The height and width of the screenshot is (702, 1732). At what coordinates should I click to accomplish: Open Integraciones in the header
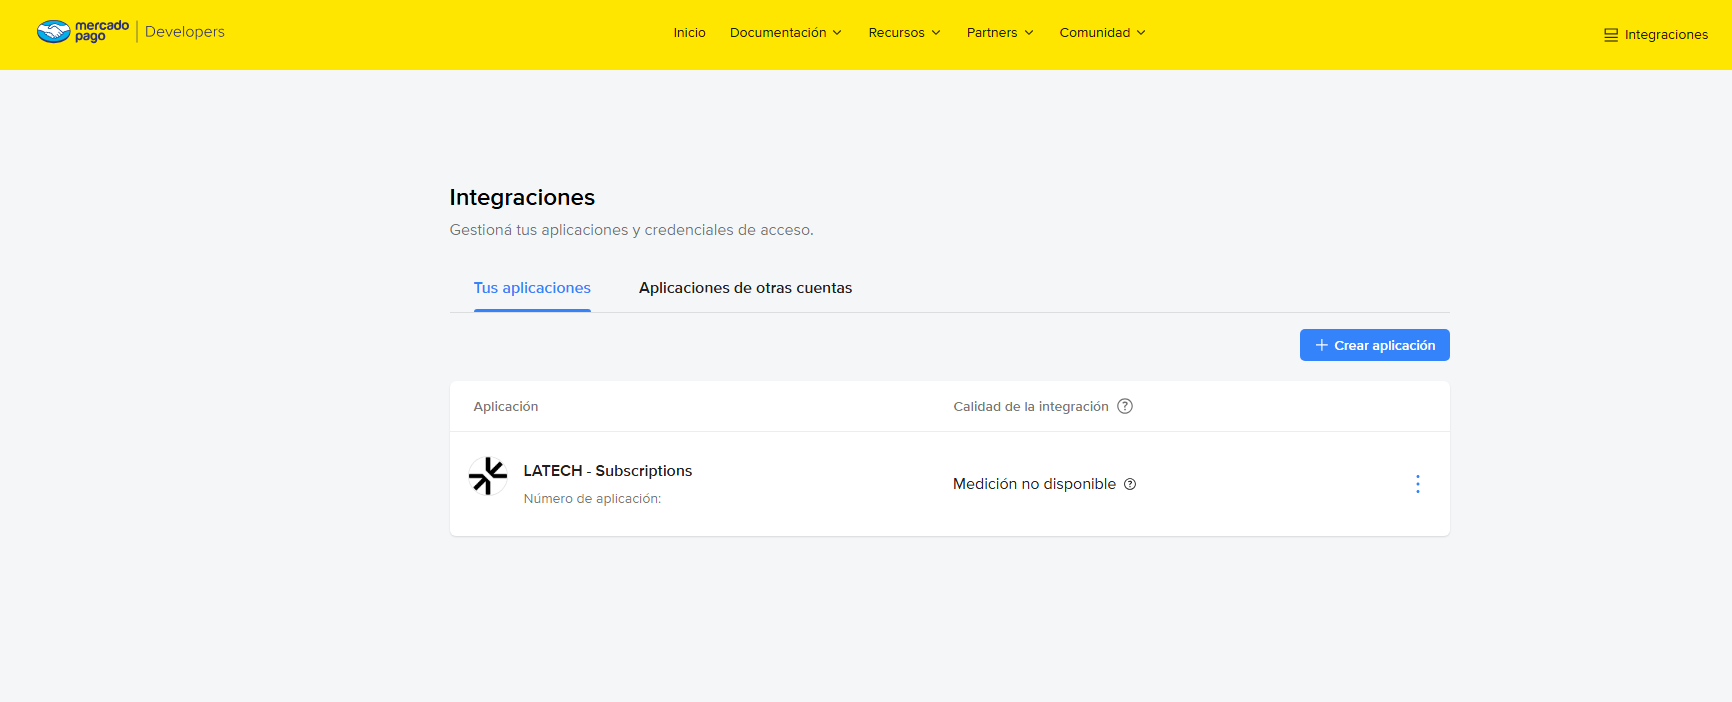1656,35
